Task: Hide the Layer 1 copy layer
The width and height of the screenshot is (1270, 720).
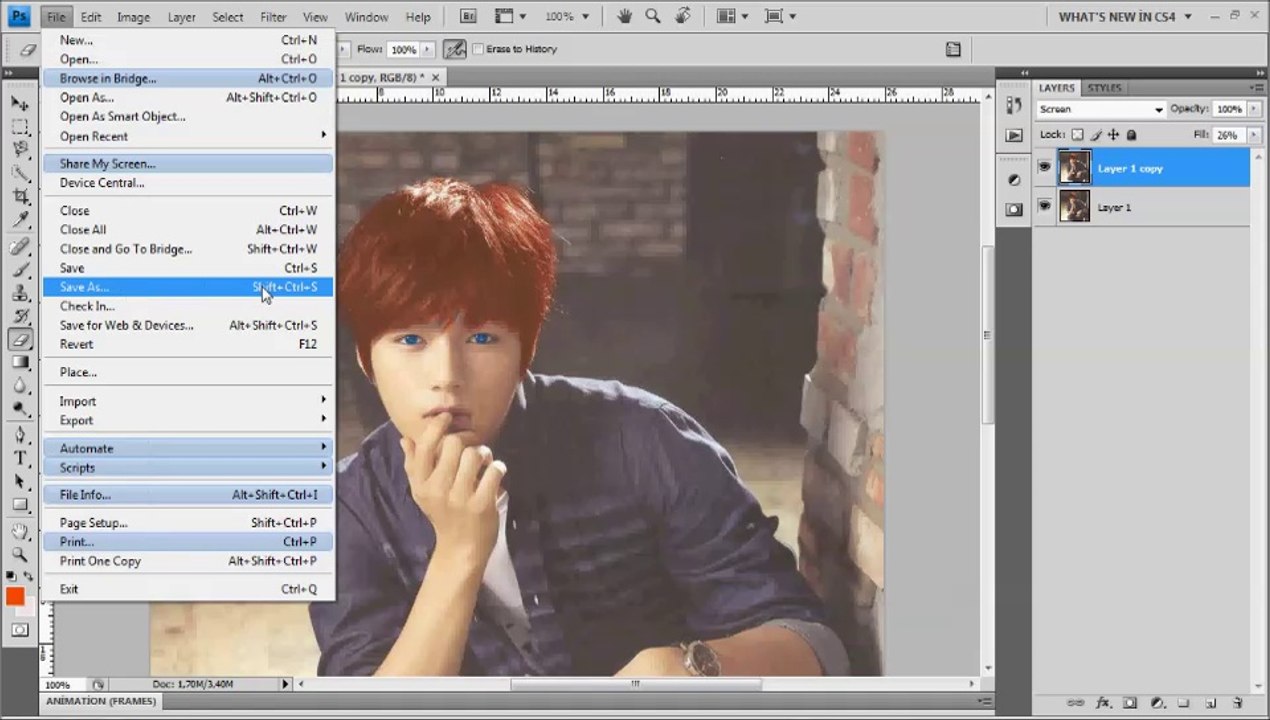Action: tap(1044, 168)
